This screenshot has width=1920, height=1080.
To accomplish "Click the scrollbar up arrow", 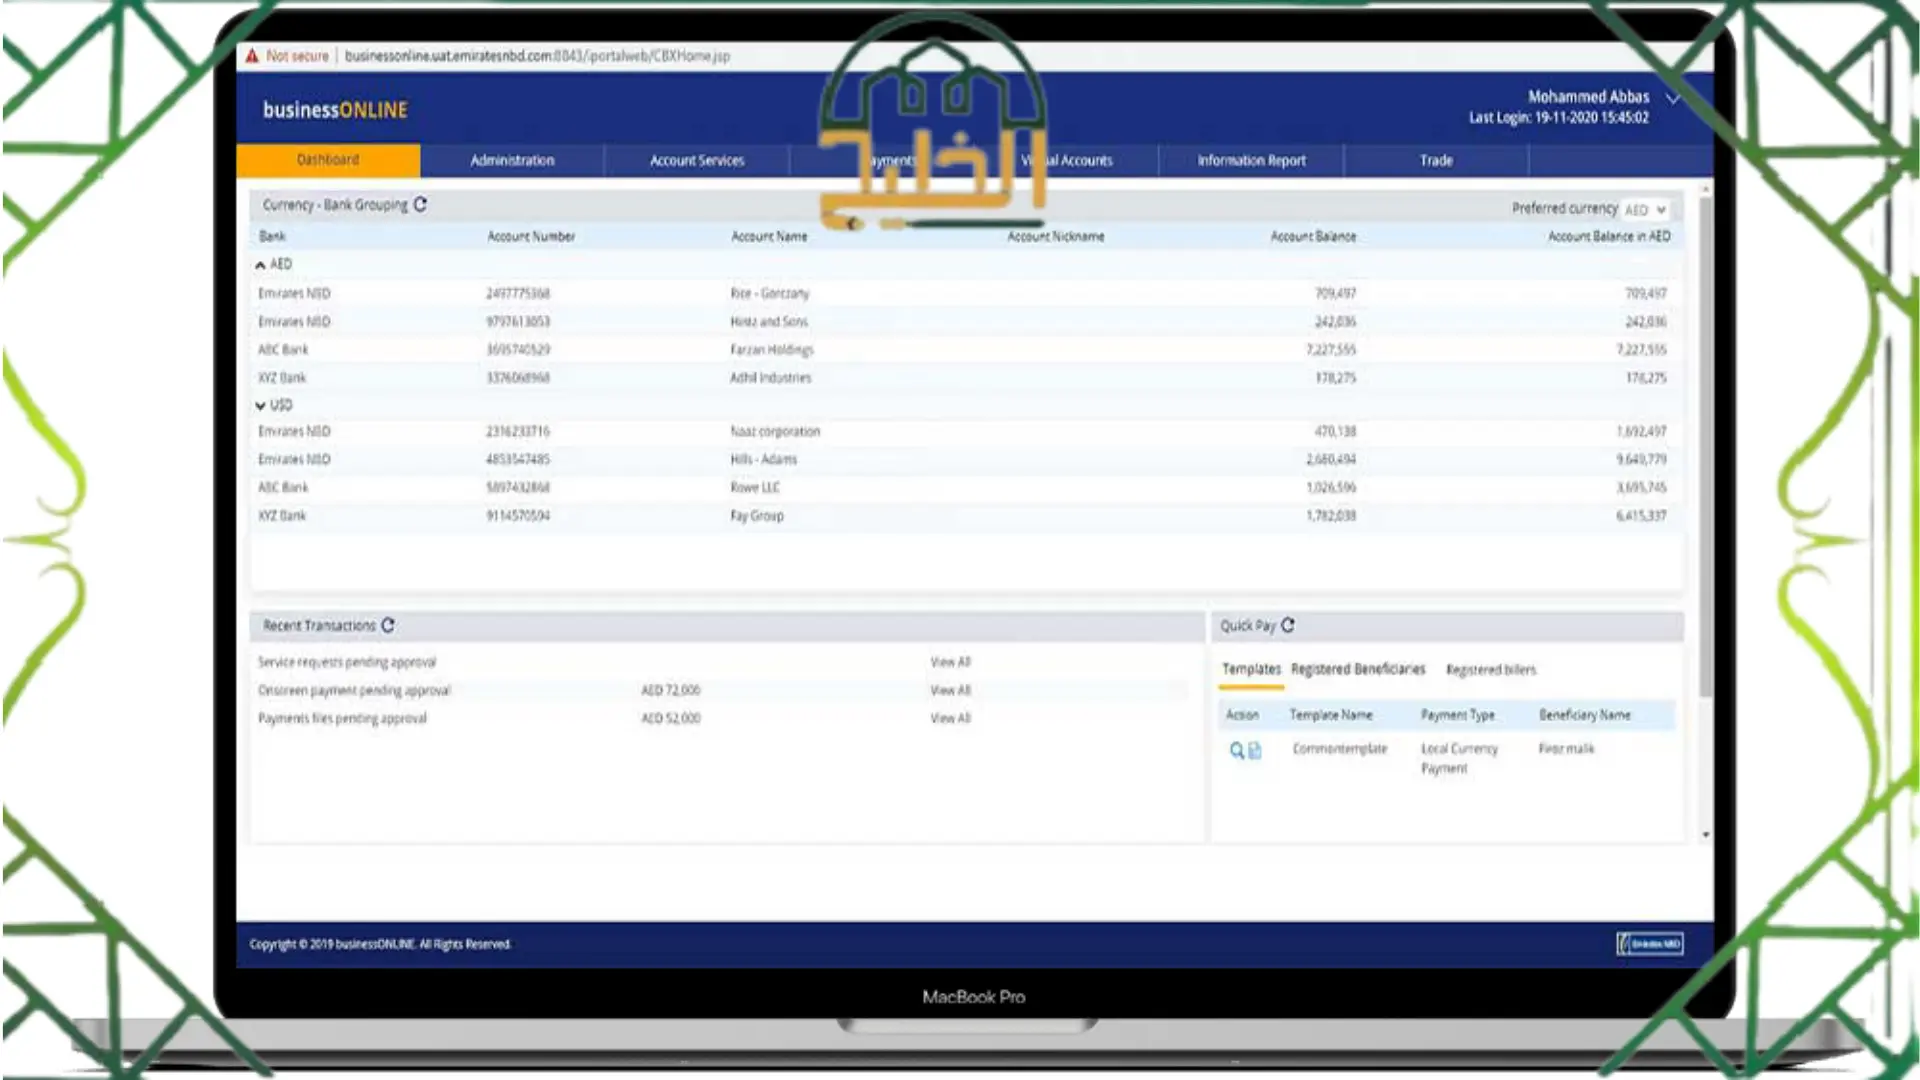I will pos(1706,188).
